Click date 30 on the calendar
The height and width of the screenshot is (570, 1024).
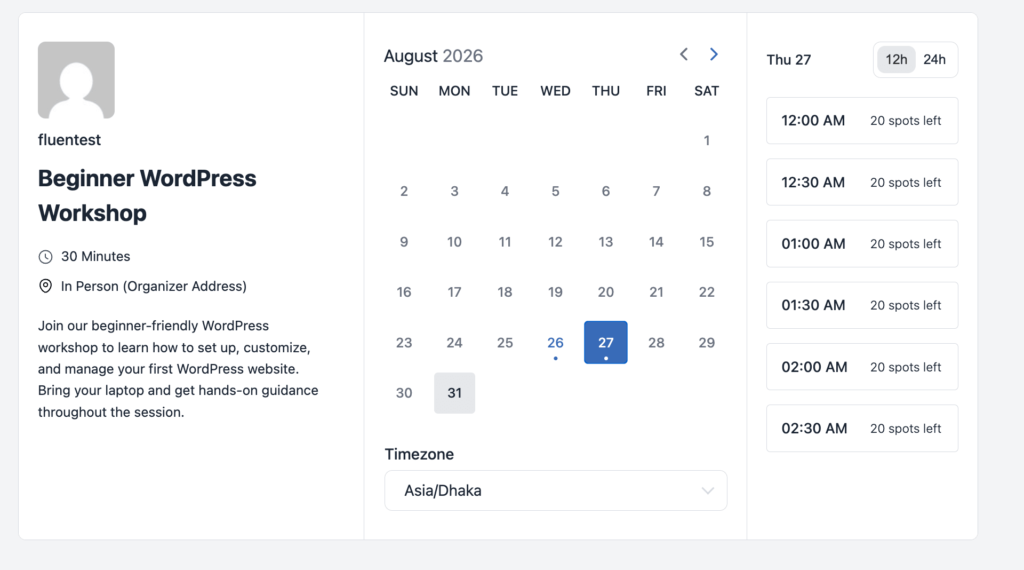(x=404, y=393)
